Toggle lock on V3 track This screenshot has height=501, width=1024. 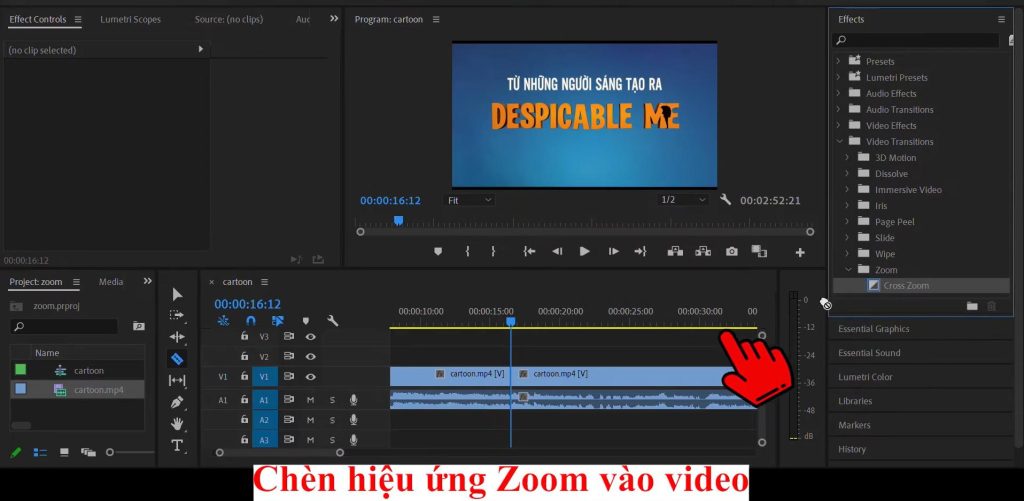244,336
